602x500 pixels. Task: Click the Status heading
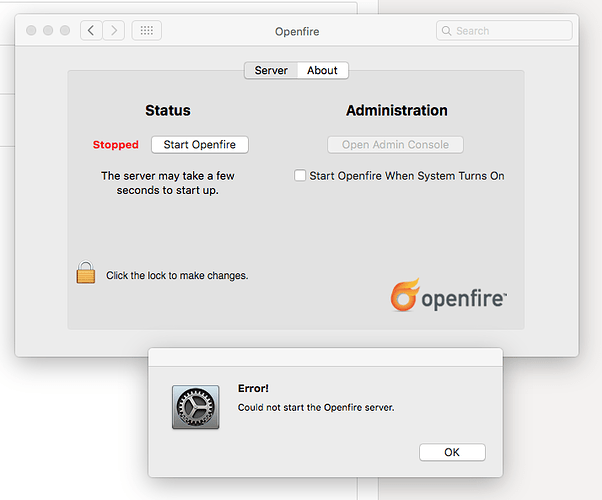coord(168,111)
